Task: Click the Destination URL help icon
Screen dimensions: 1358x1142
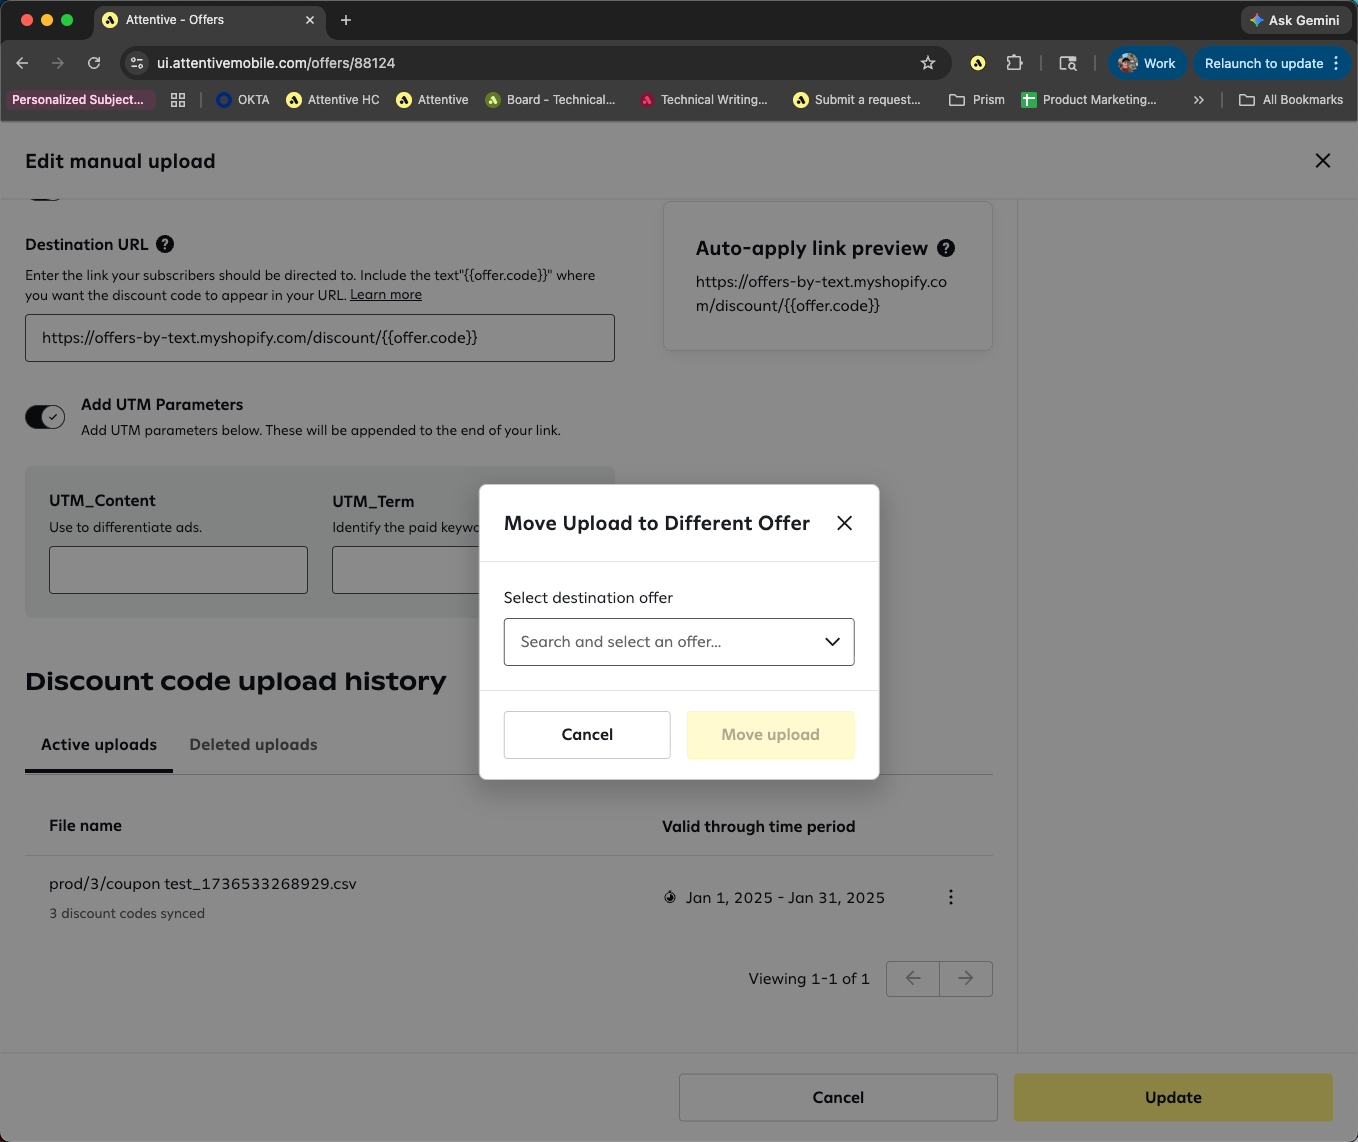Action: coord(166,244)
